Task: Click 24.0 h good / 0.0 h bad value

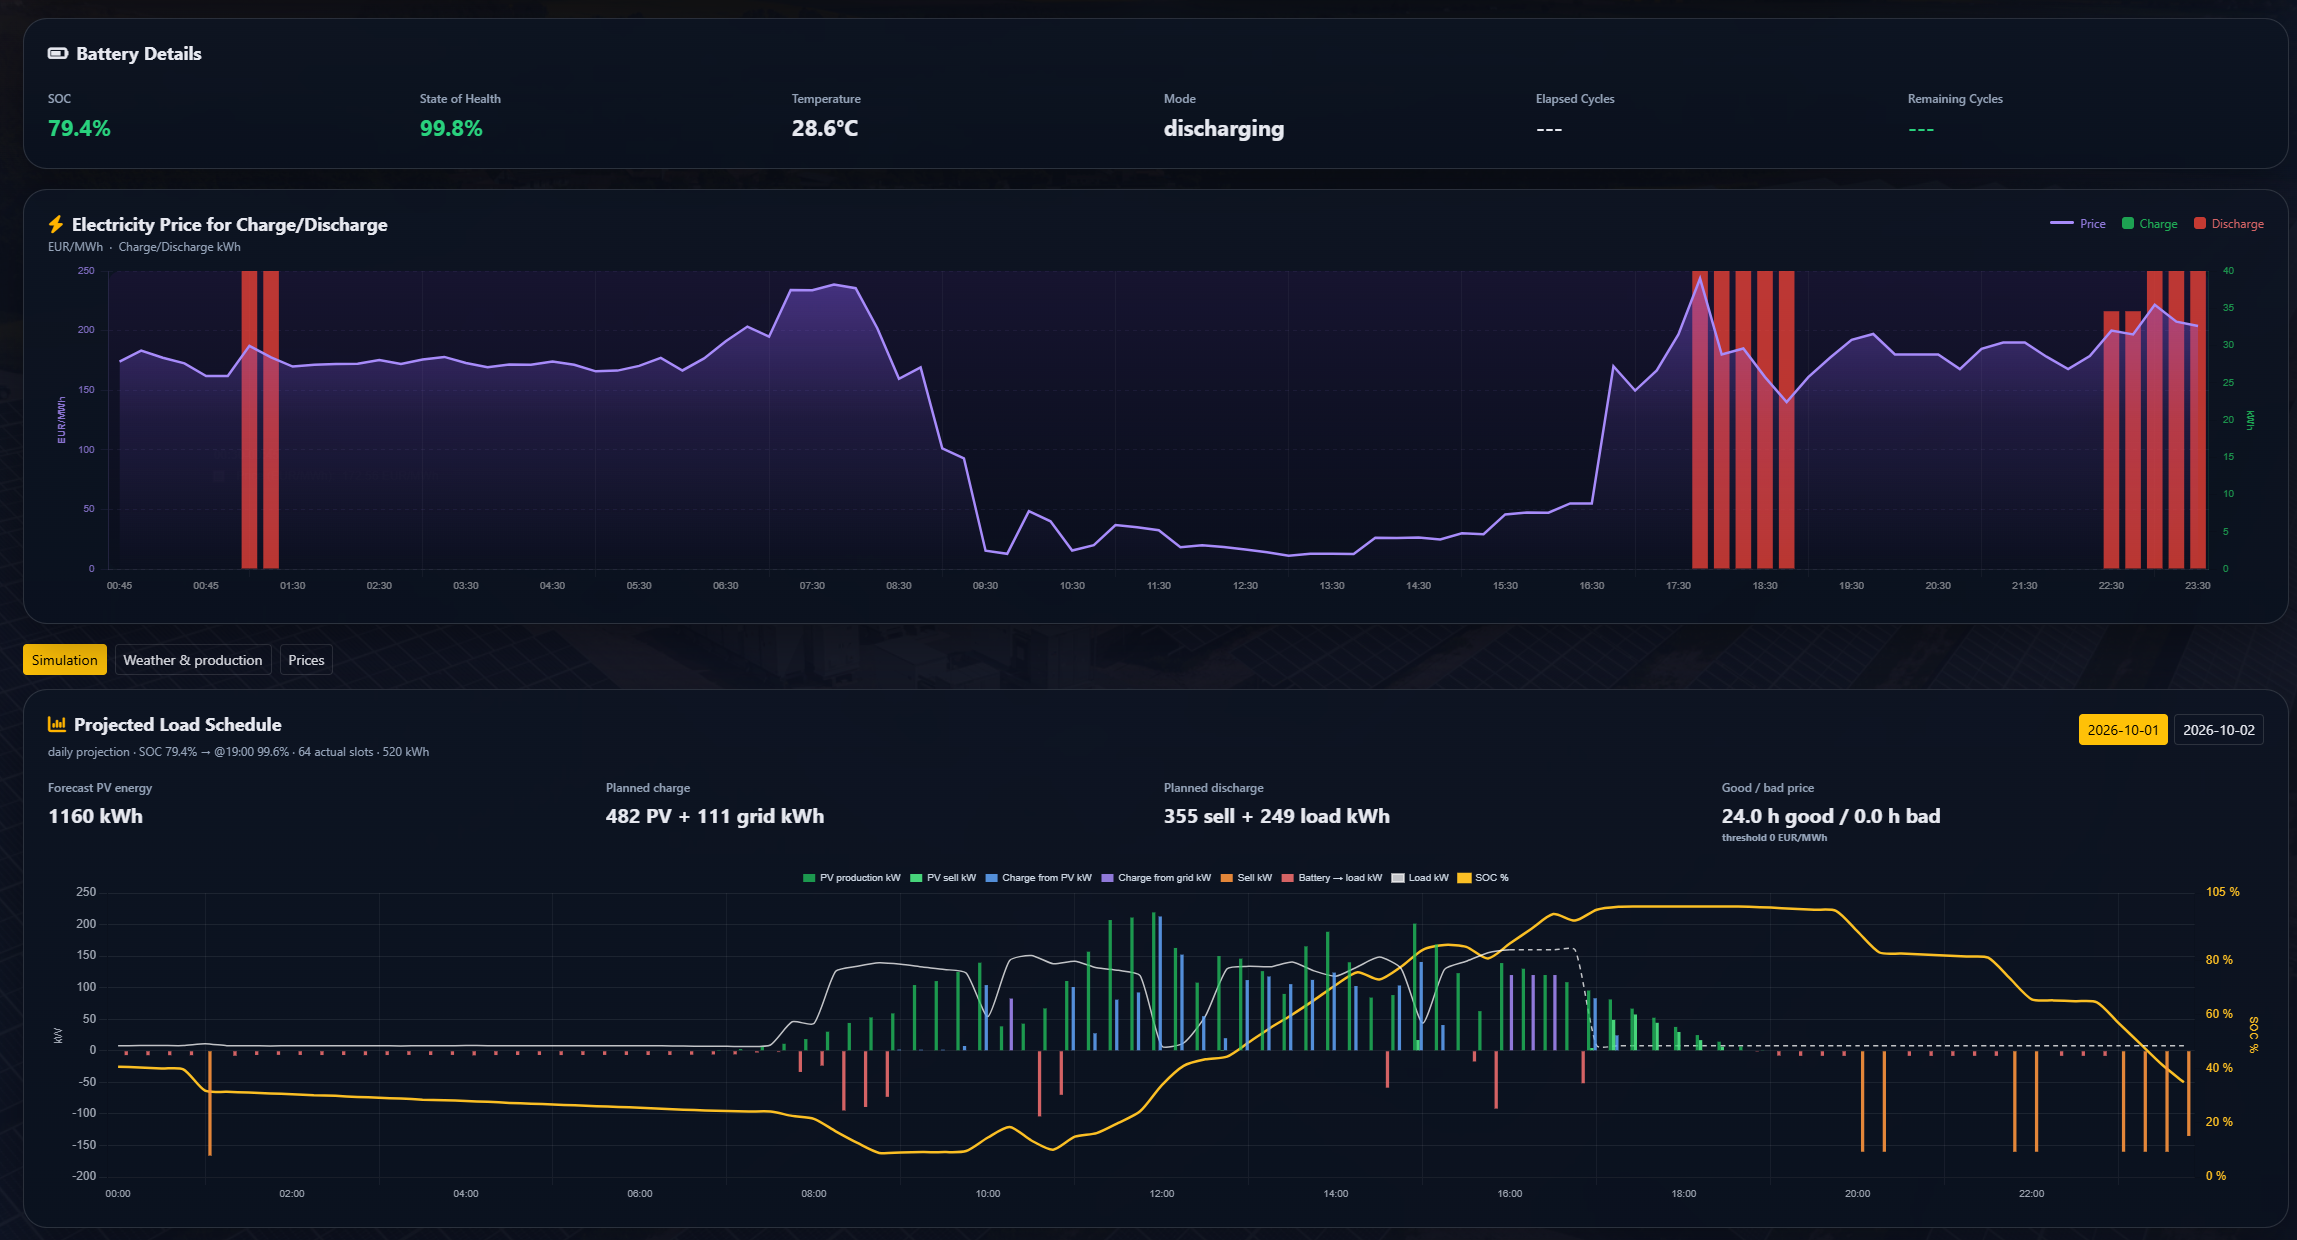Action: pos(1831,816)
